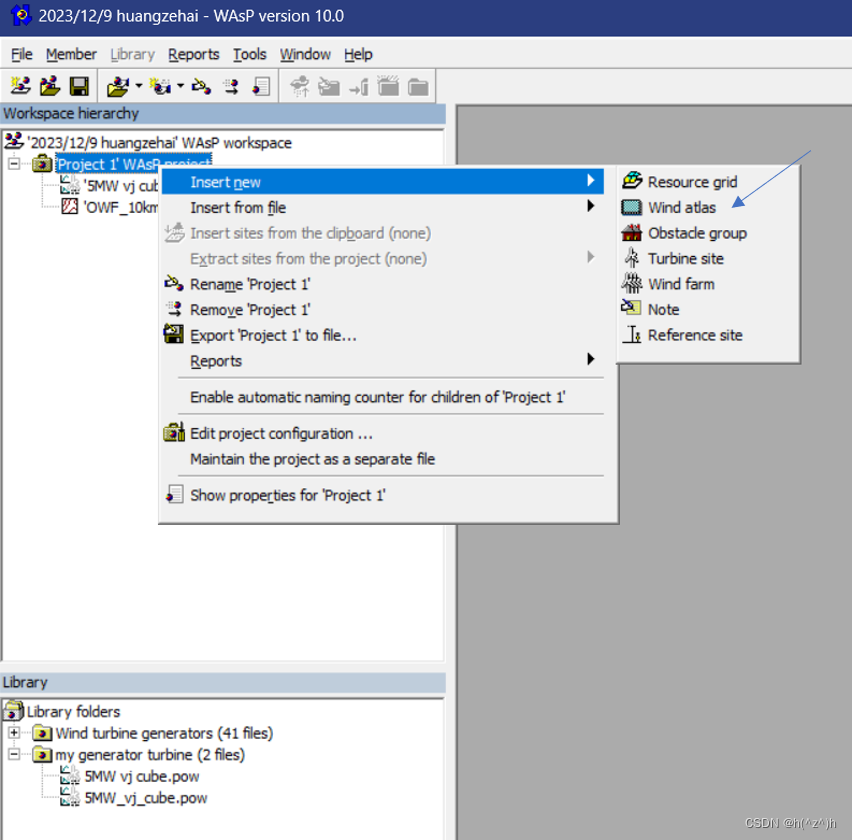Select the WAsP workspace root label
The image size is (852, 840).
160,142
